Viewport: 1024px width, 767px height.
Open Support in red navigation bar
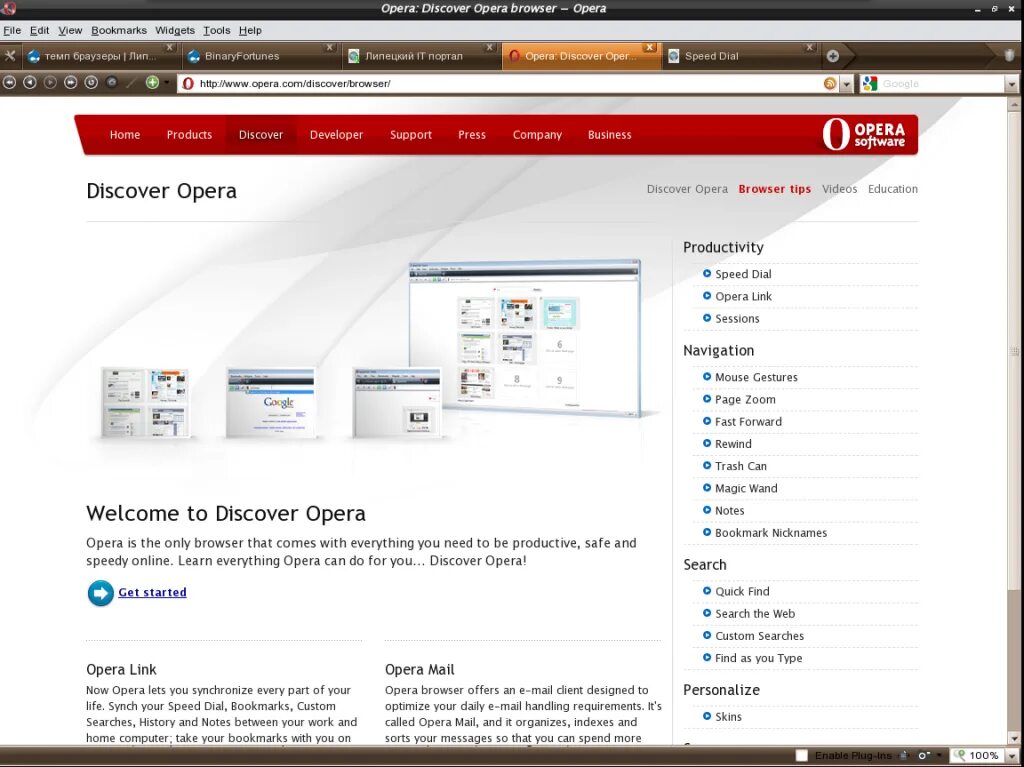point(411,135)
